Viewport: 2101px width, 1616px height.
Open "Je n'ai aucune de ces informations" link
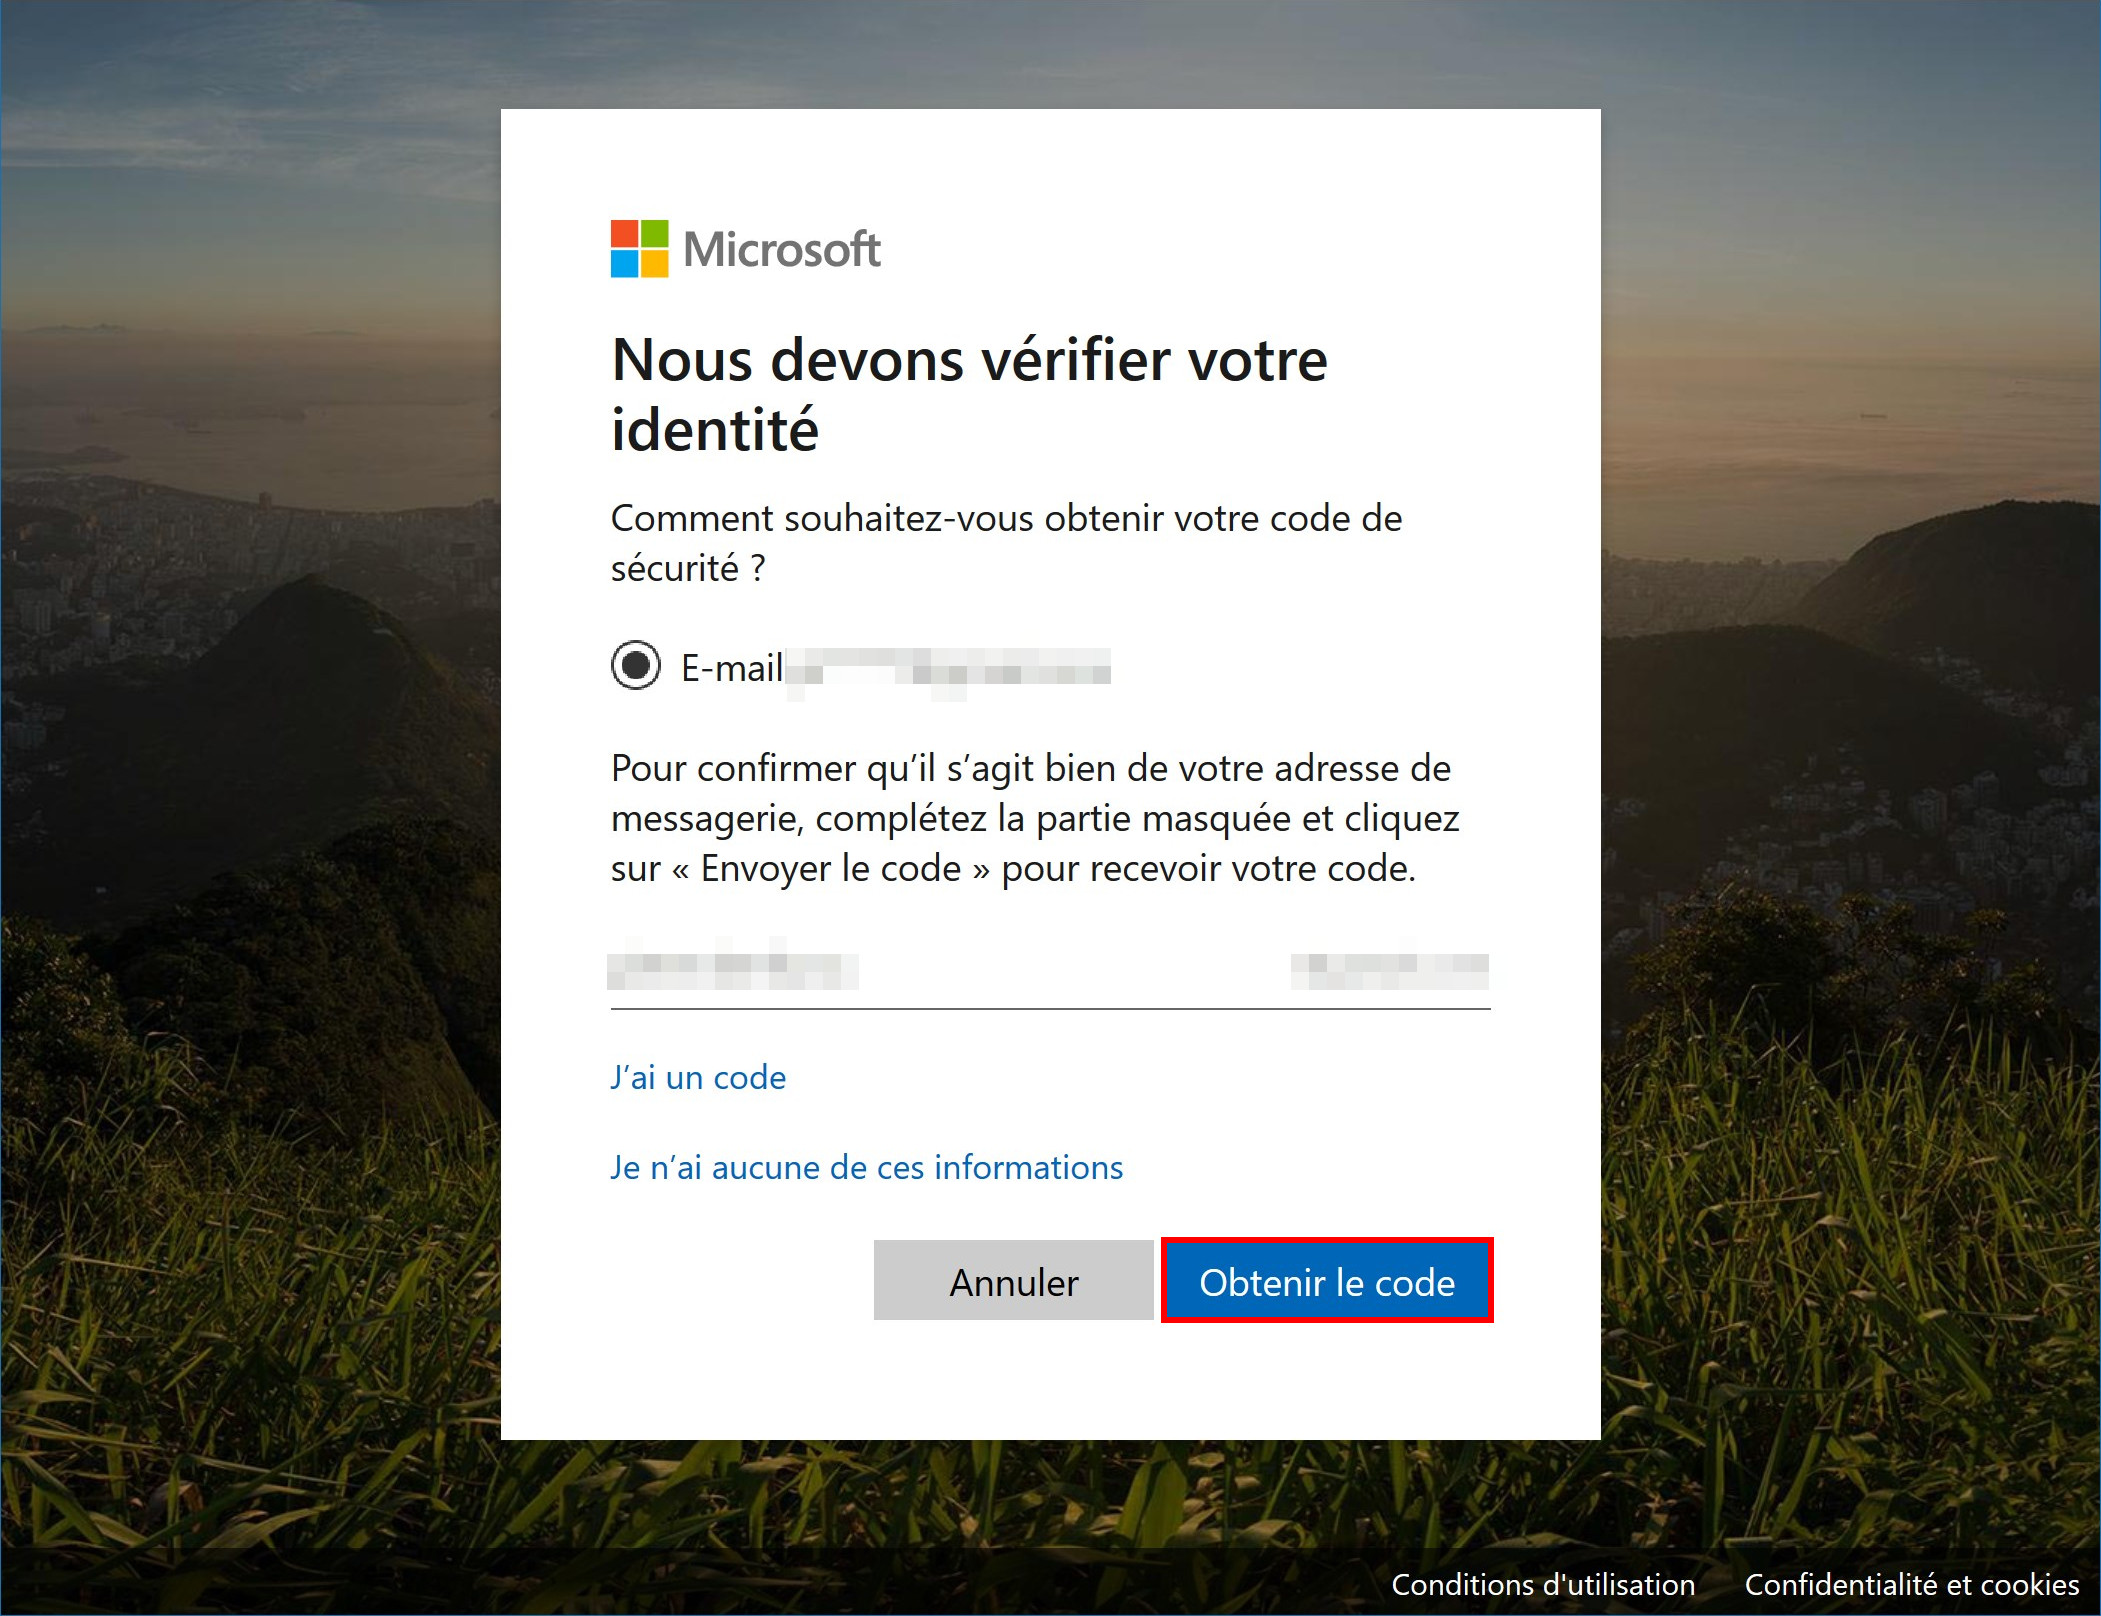[x=867, y=1167]
